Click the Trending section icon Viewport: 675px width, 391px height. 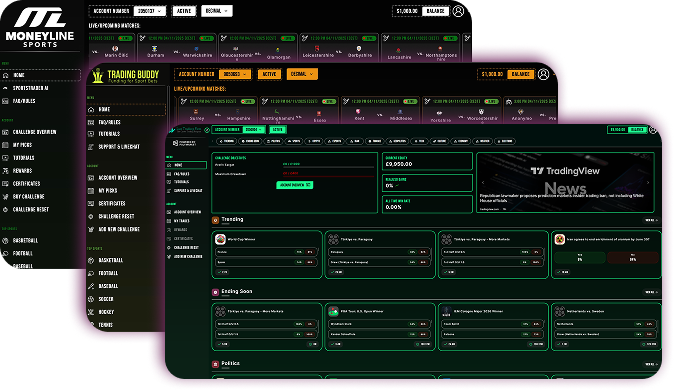[x=215, y=220]
